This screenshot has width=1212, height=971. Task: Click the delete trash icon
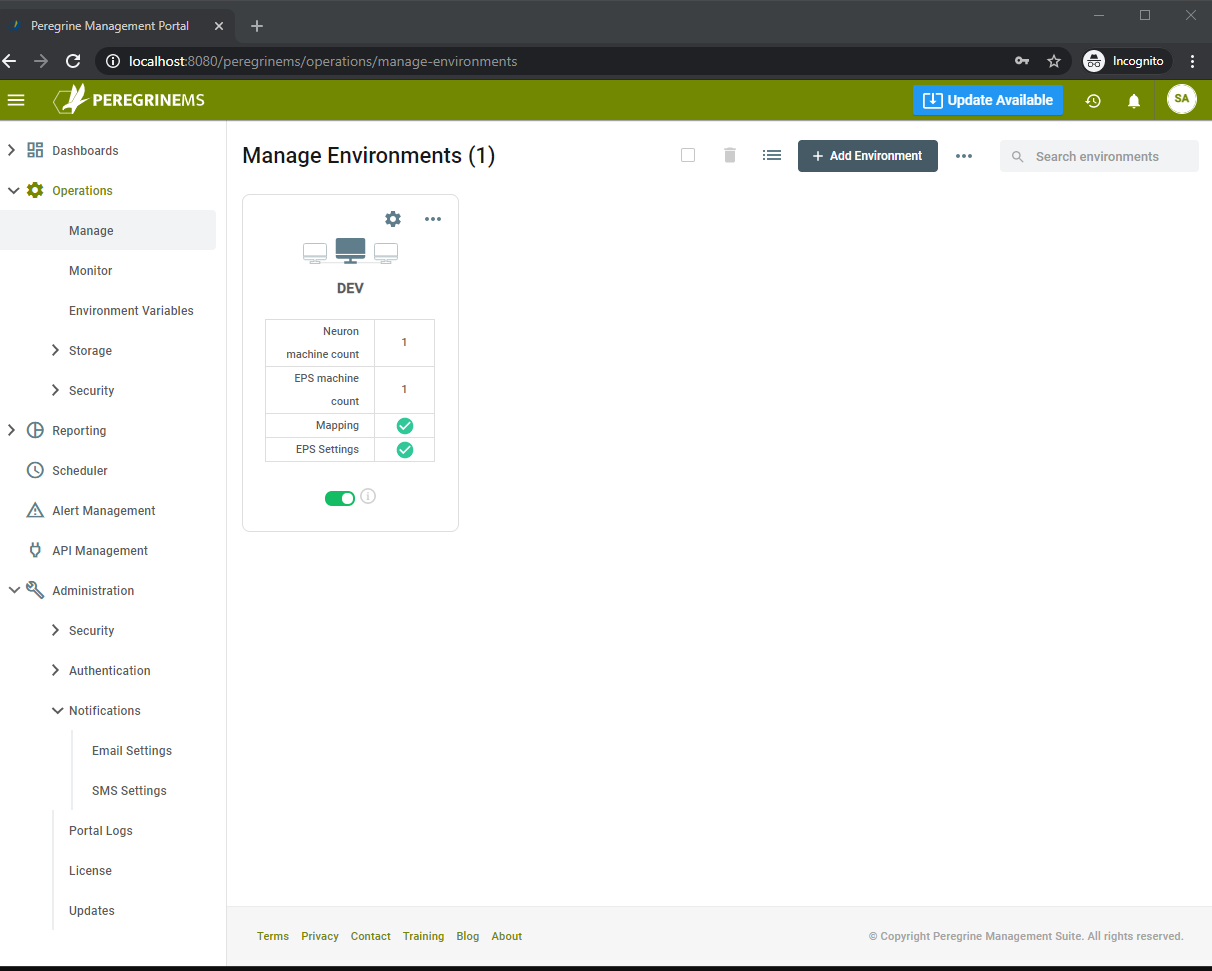point(730,155)
